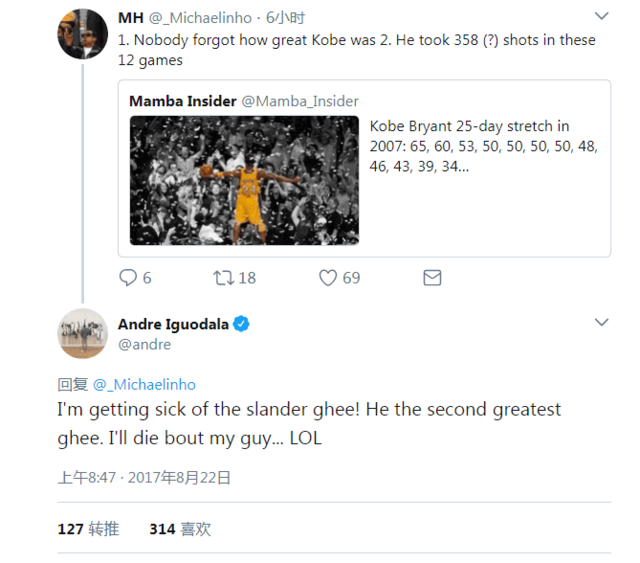Send via direct message envelope icon
Screen dimensions: 640x563
click(432, 278)
